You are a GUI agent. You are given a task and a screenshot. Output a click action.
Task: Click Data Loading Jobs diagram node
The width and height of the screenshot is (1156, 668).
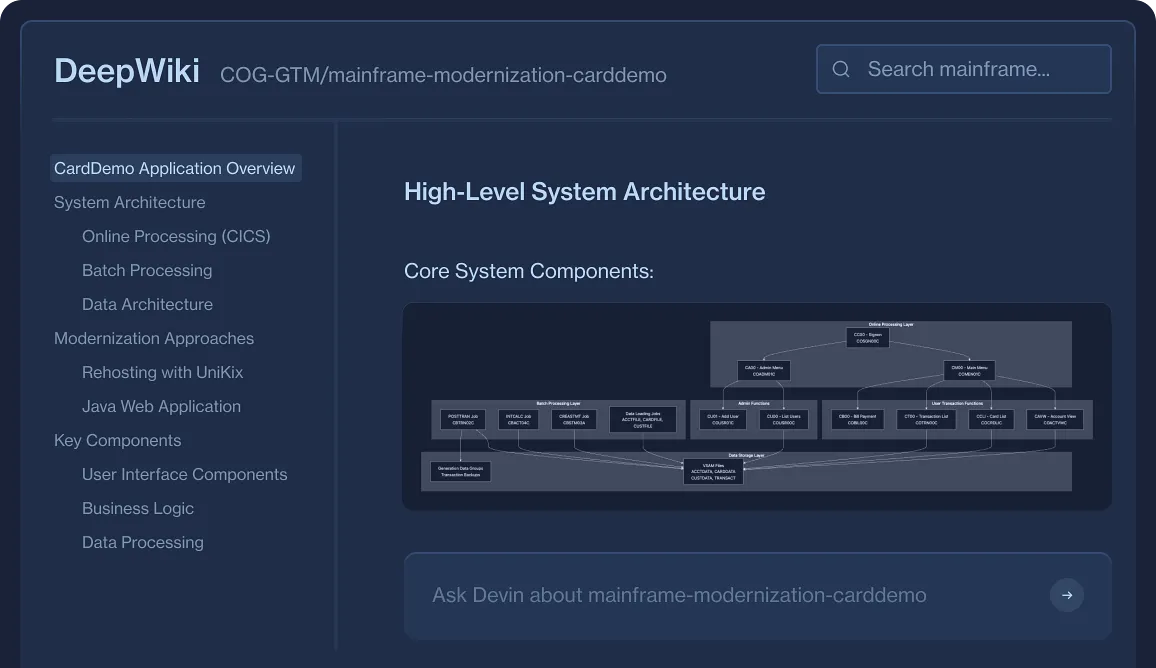coord(643,420)
